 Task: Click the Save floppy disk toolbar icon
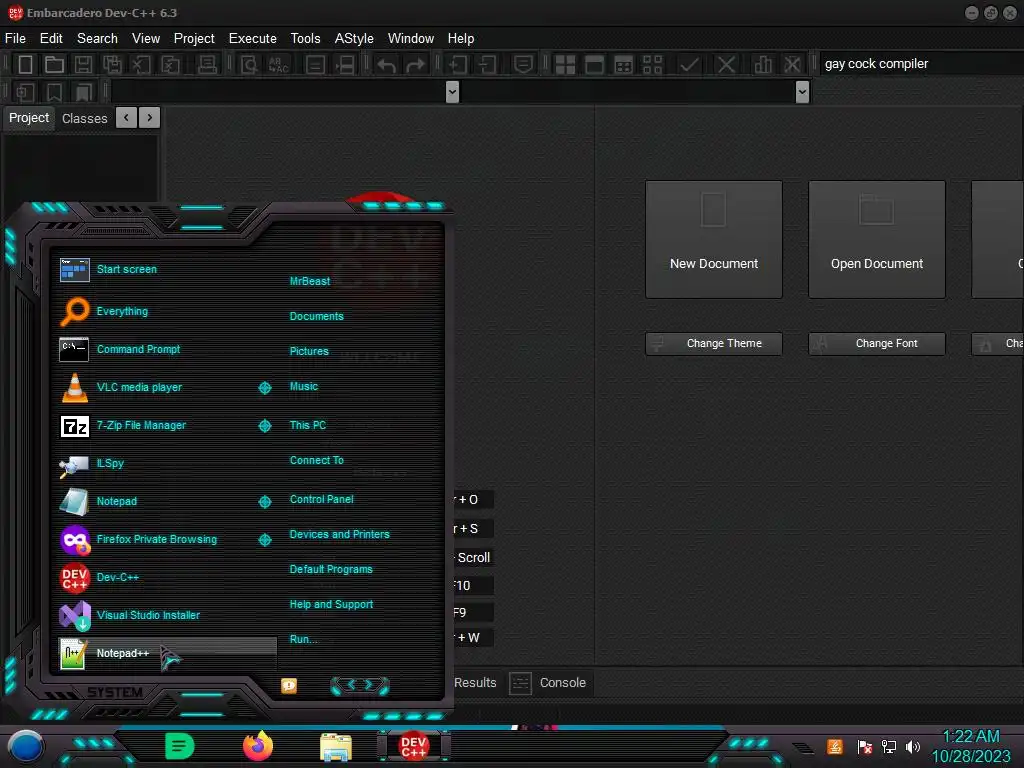[83, 64]
